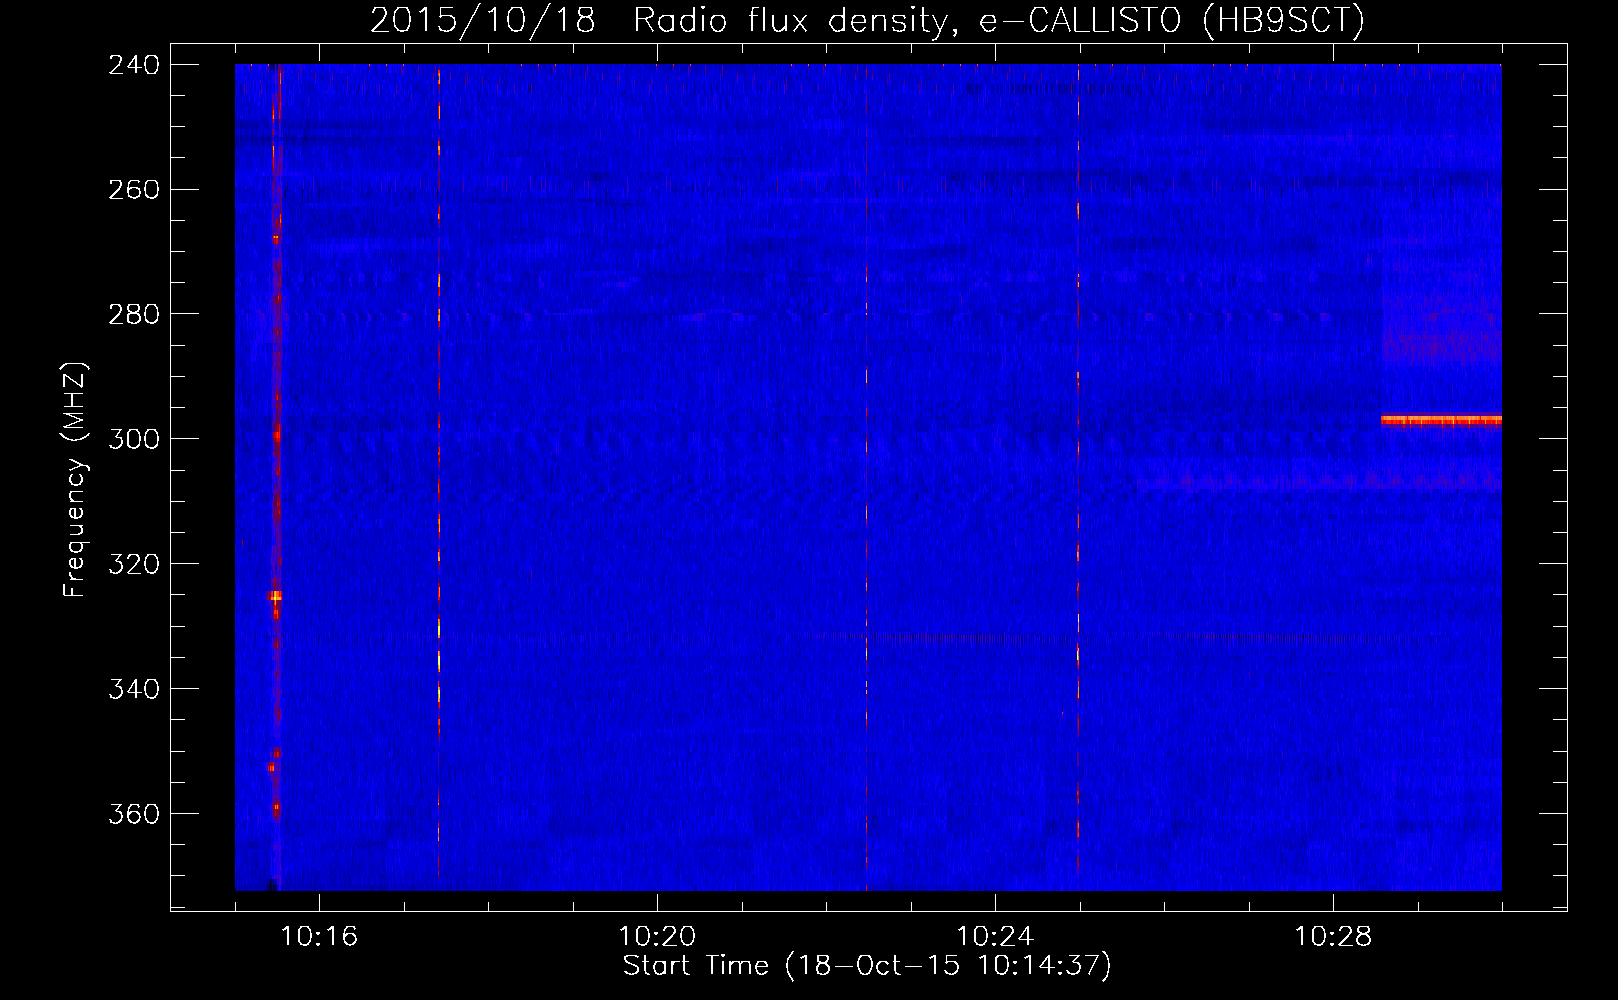Viewport: 1618px width, 1000px height.
Task: Click the 280 frequency tick label
Action: tap(133, 314)
